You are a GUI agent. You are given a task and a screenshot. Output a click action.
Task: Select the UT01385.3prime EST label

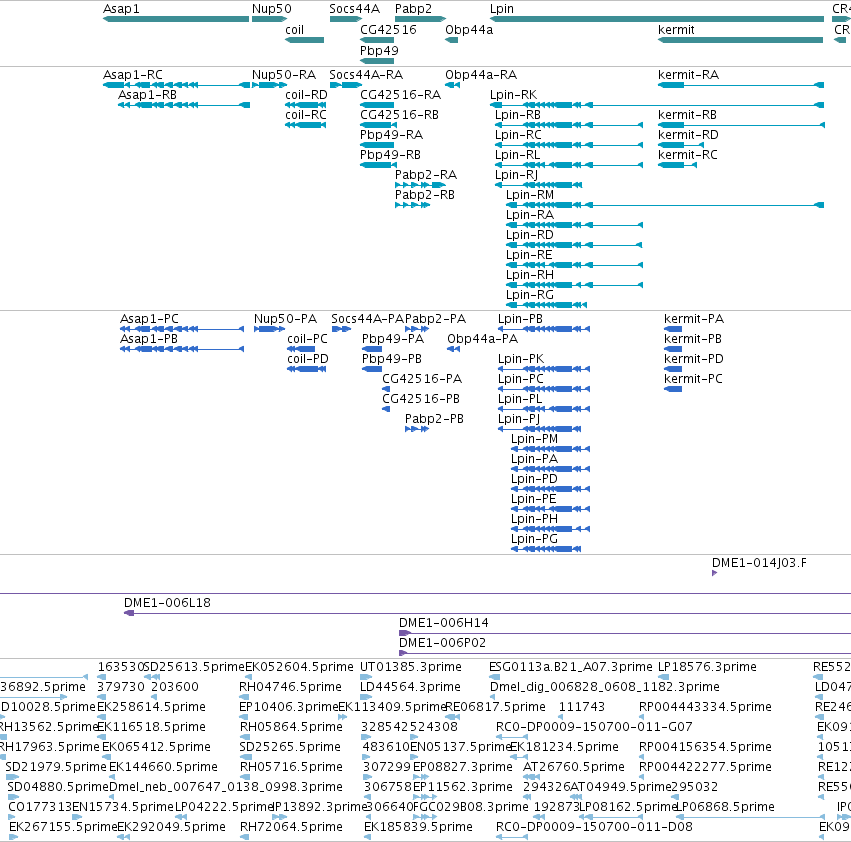click(x=411, y=667)
